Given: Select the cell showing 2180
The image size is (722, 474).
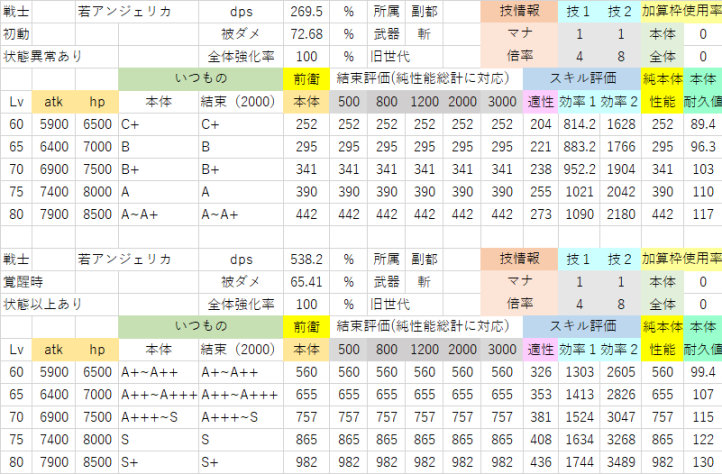Looking at the screenshot, I should [621, 215].
